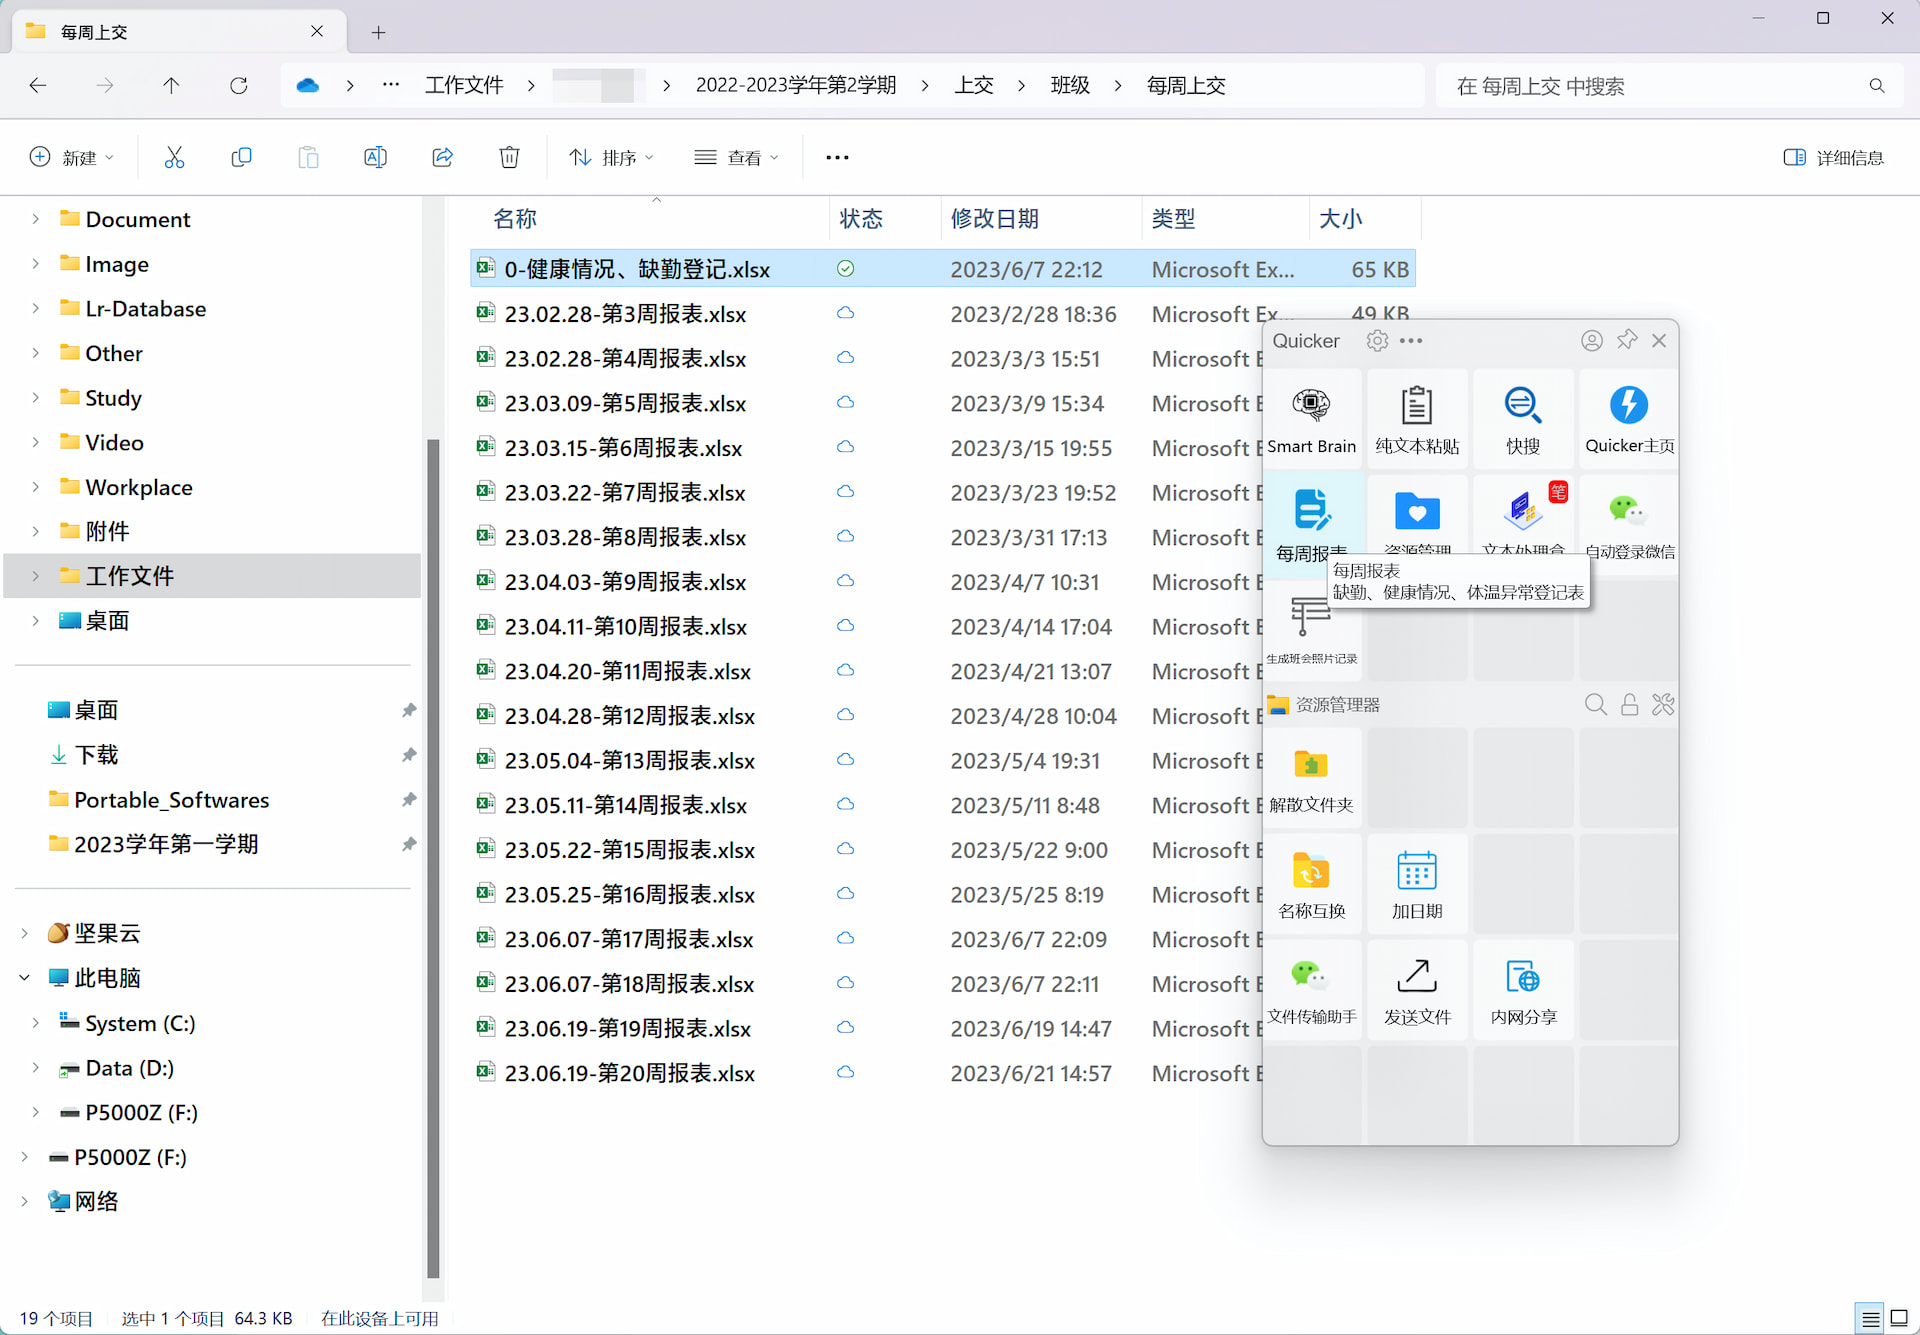Sort by the 修改日期 column header
The height and width of the screenshot is (1335, 1920).
pos(994,219)
